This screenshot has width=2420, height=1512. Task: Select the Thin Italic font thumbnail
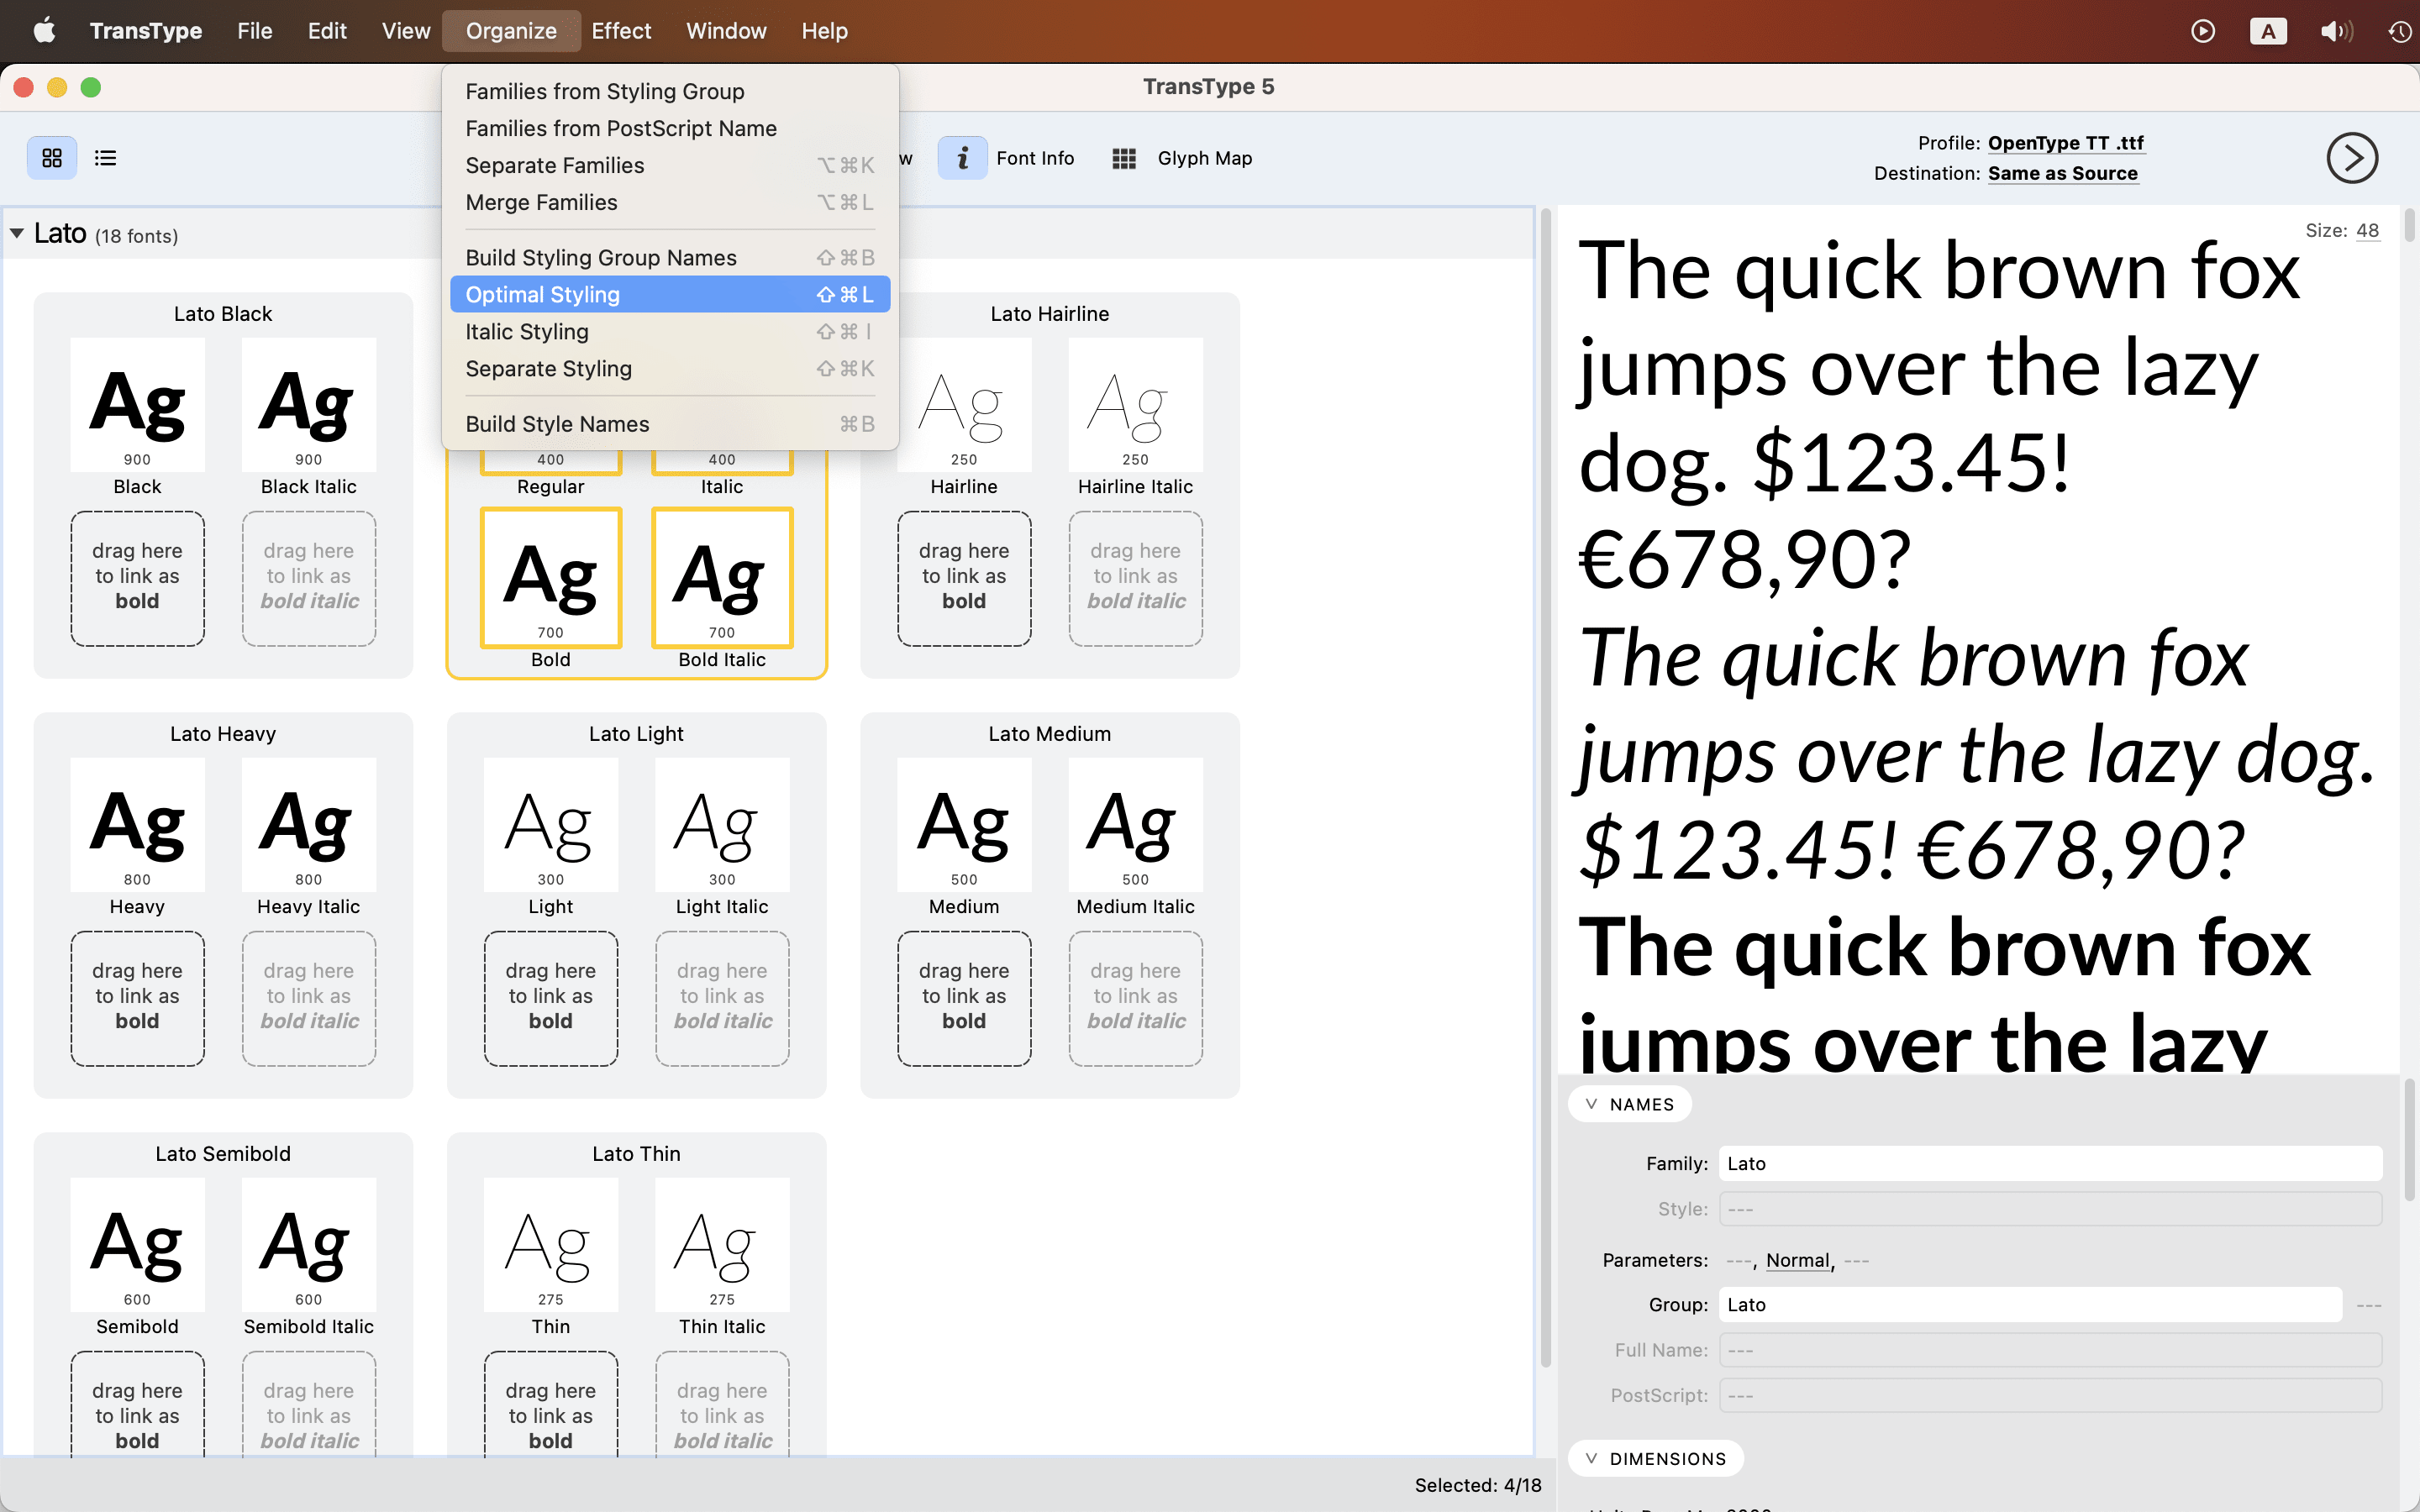click(x=722, y=1244)
